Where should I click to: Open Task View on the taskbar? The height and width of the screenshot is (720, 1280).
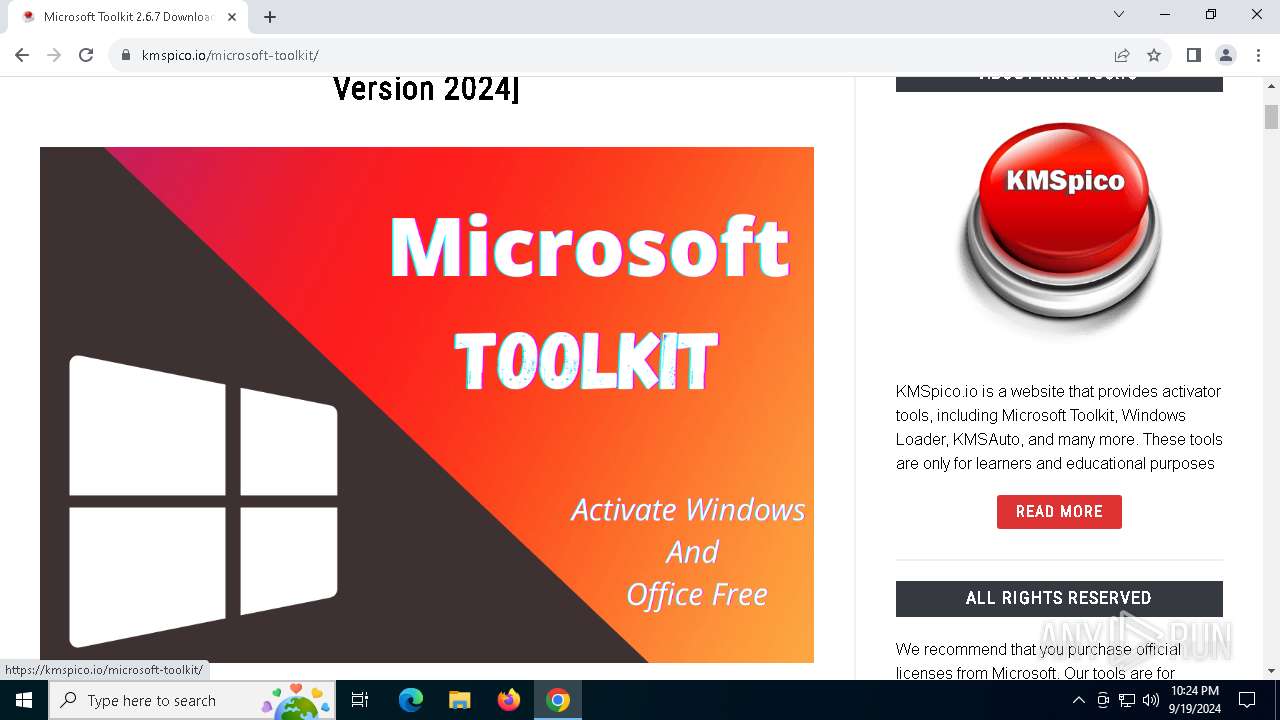click(360, 700)
